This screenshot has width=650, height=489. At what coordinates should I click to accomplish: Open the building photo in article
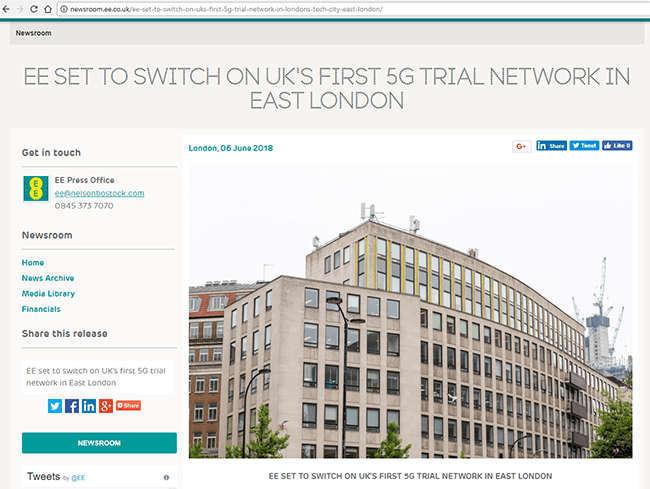[410, 310]
